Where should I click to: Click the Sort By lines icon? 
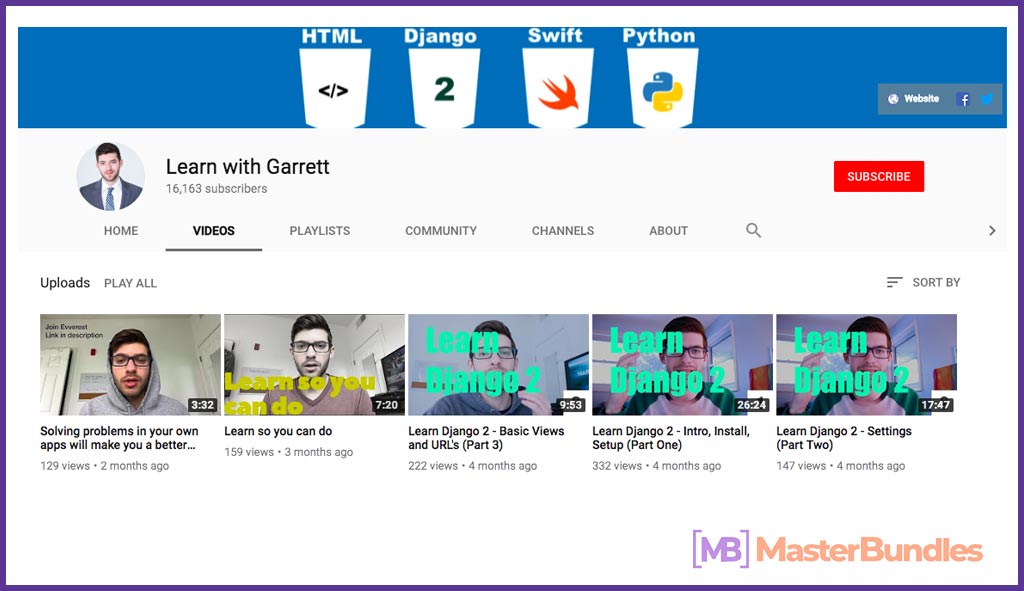[x=894, y=282]
